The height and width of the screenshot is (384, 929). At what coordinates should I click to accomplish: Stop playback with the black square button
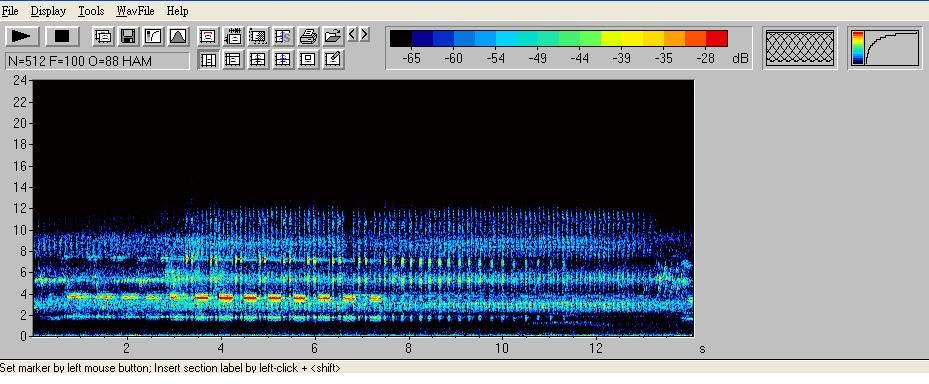coord(62,36)
